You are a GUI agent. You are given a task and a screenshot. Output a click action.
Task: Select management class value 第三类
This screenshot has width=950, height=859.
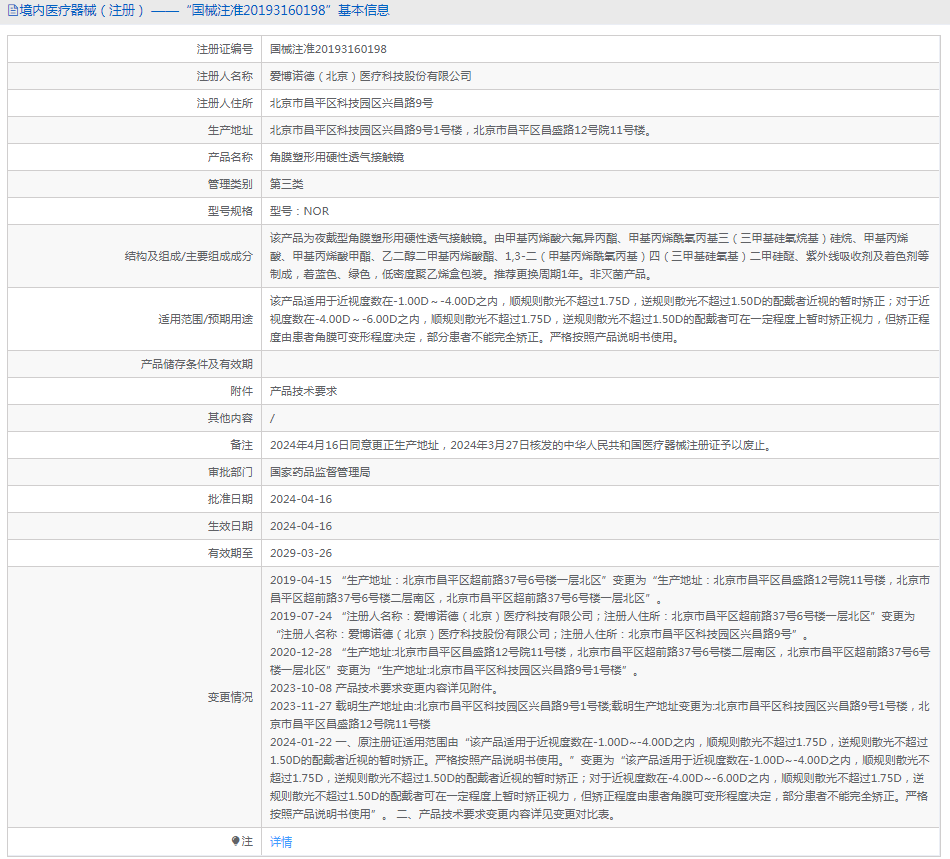(287, 184)
